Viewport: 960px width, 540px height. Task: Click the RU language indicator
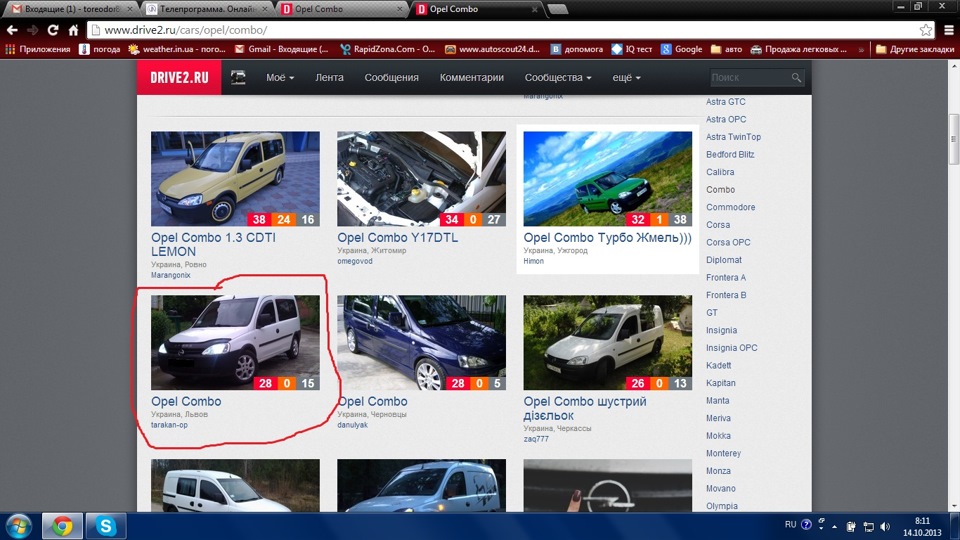click(790, 525)
